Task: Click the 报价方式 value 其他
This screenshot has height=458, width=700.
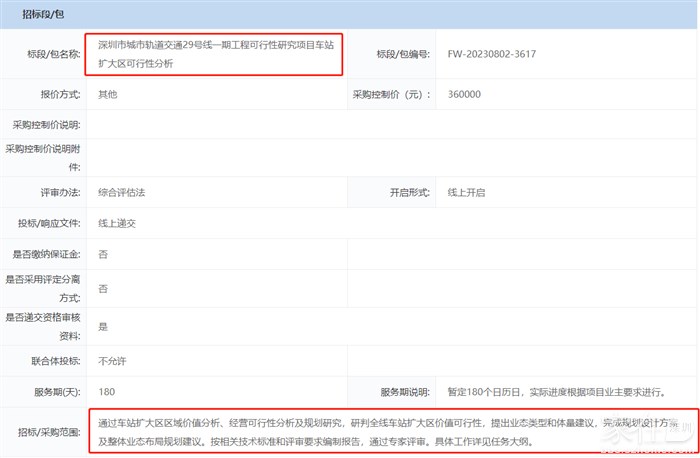Action: [107, 94]
